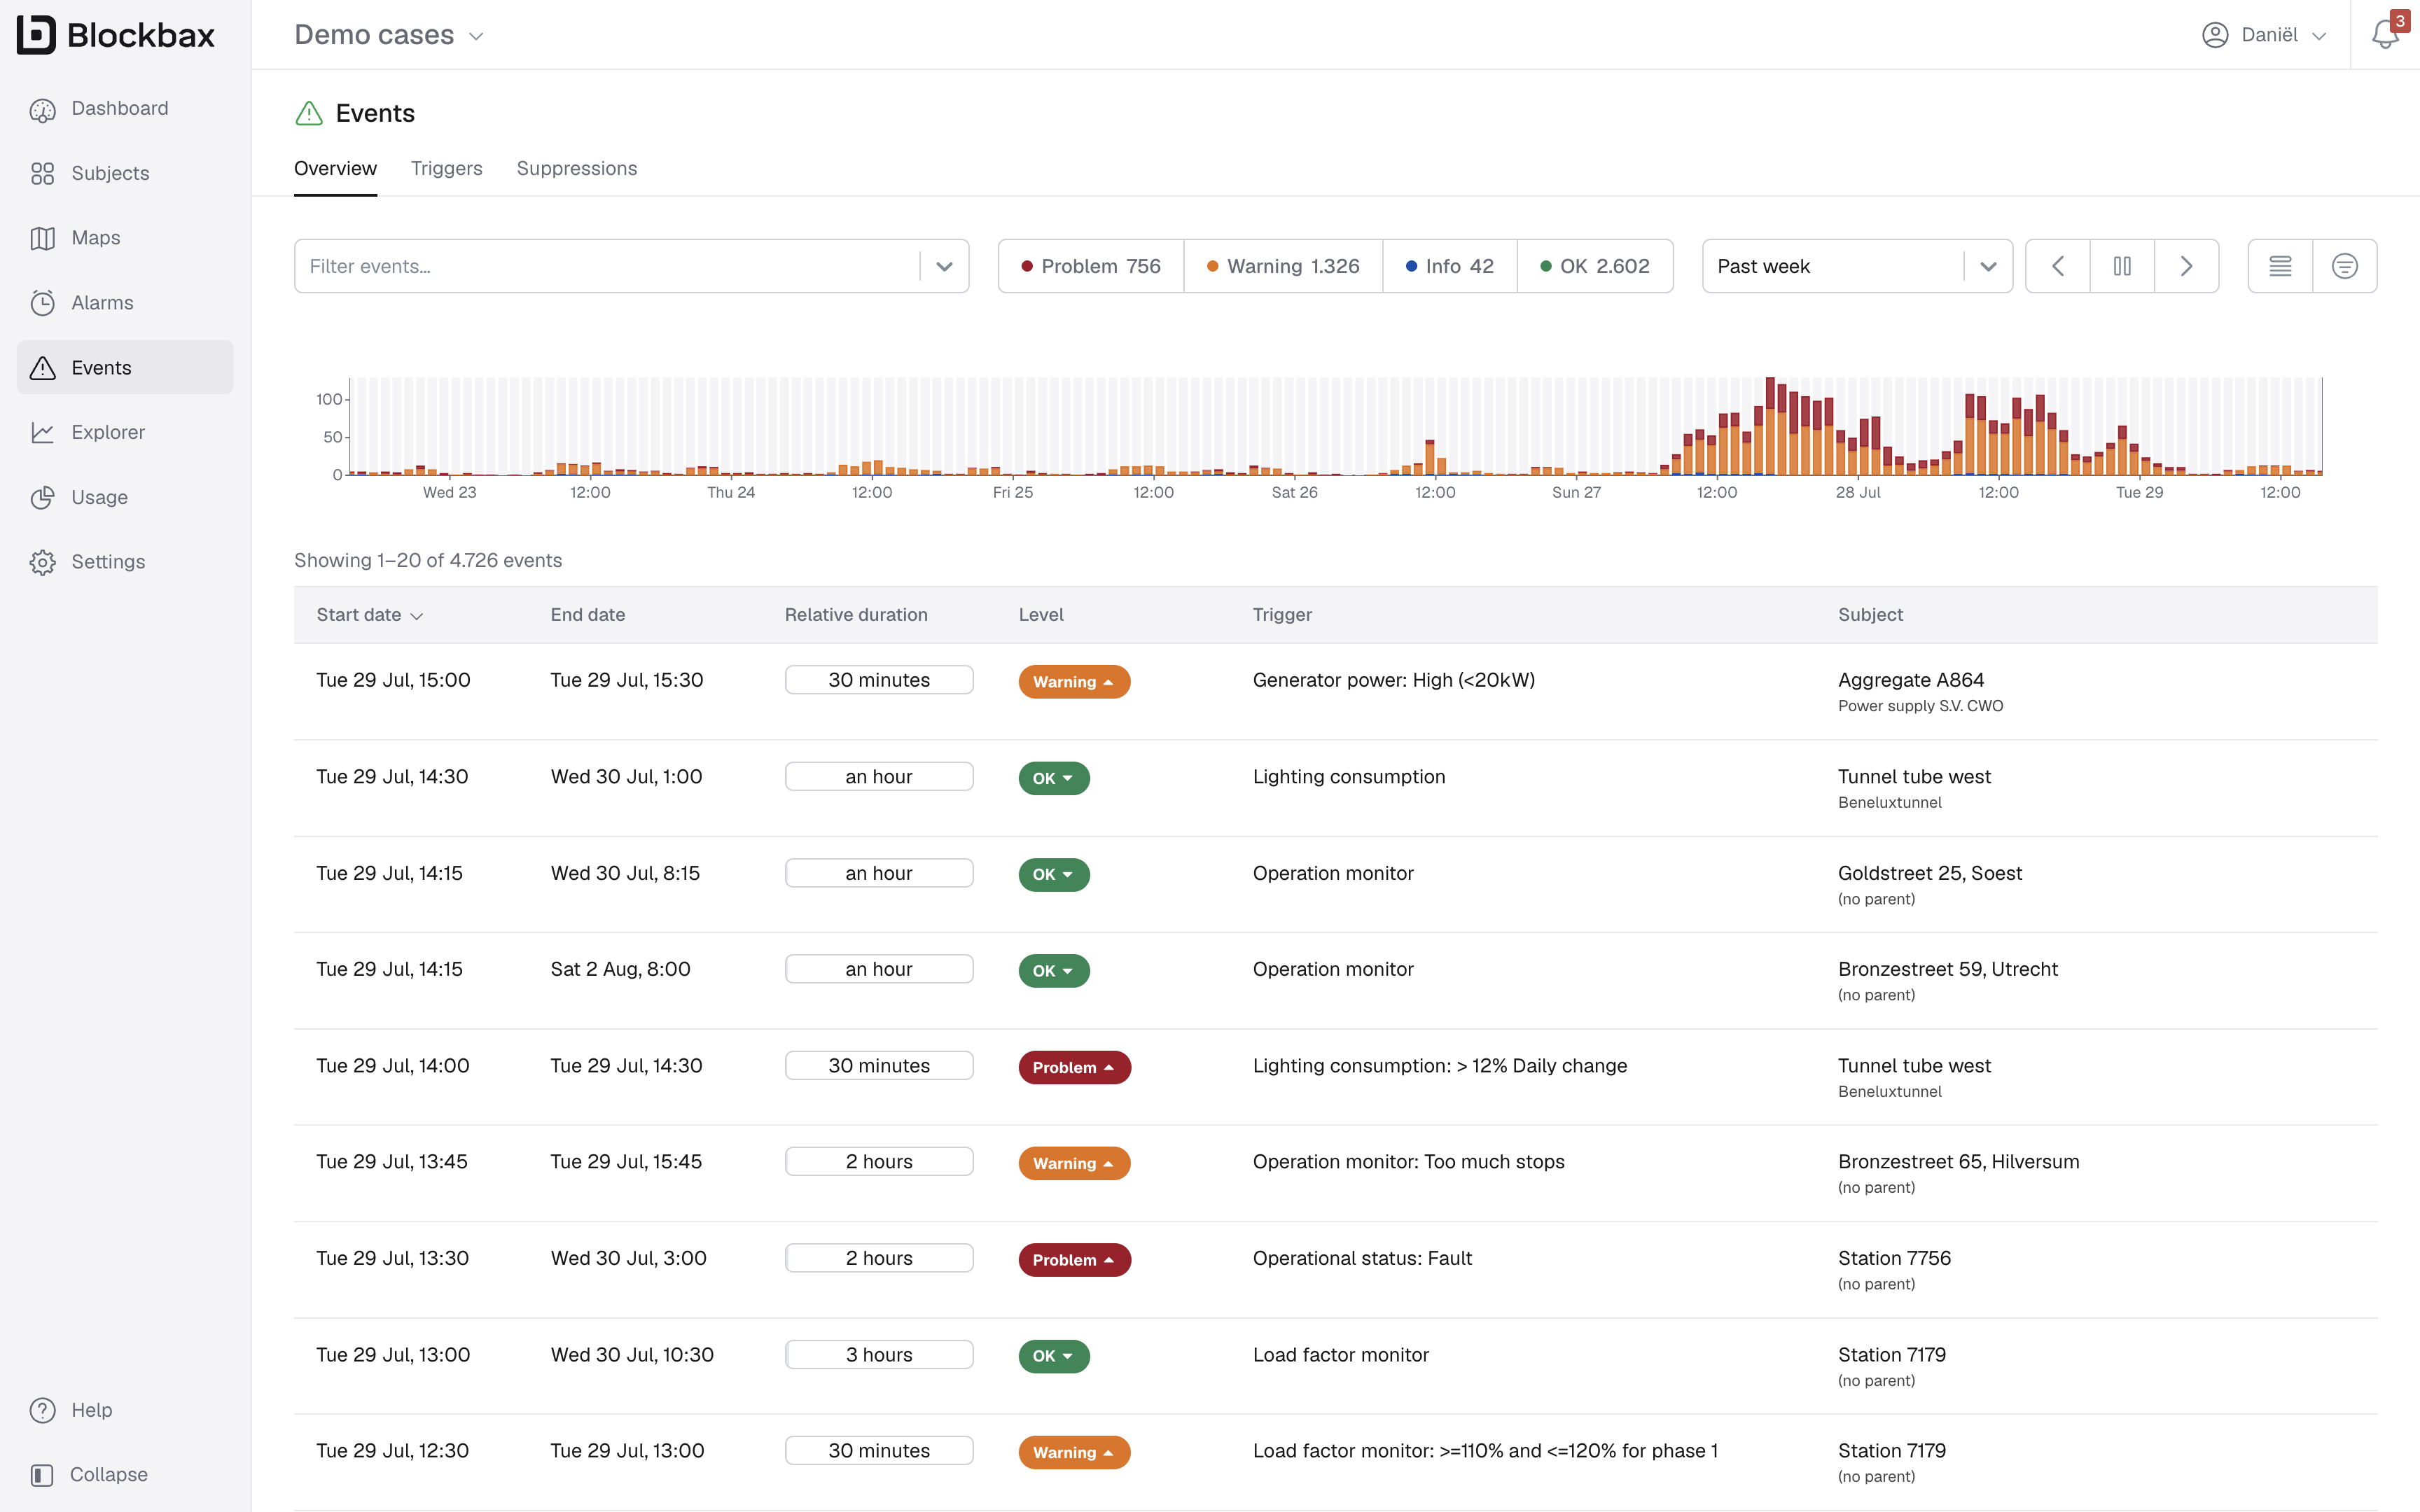Go to previous time period arrow
Viewport: 2420px width, 1512px height.
click(2057, 266)
